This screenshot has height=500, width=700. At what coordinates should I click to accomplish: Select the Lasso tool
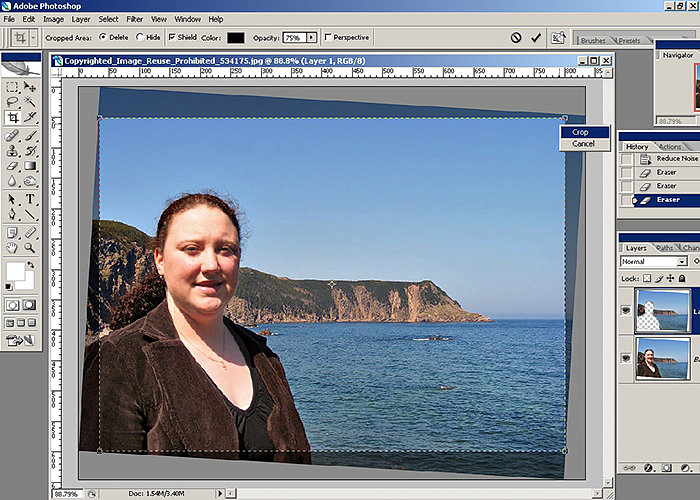12,102
